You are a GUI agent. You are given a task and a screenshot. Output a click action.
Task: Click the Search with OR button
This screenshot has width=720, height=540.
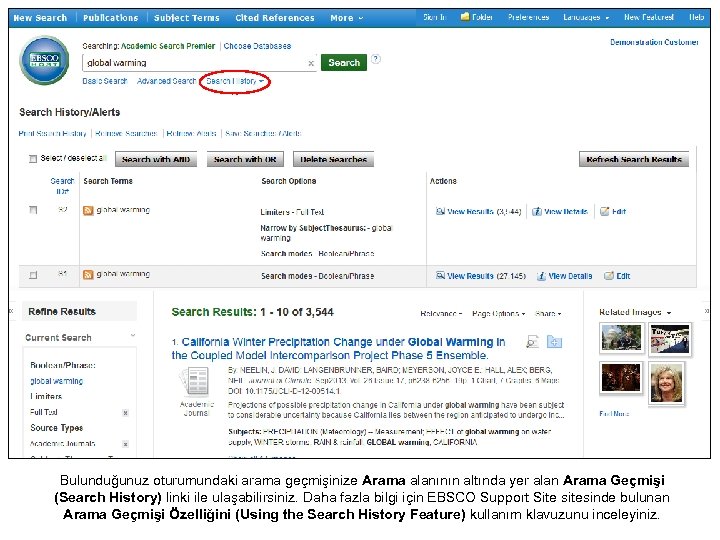tap(245, 159)
